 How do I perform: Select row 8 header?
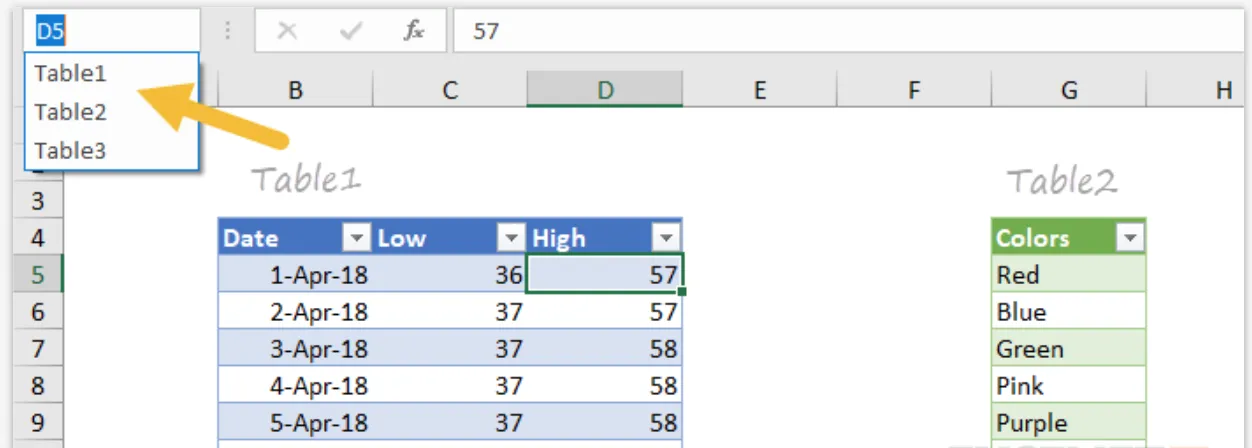(38, 386)
